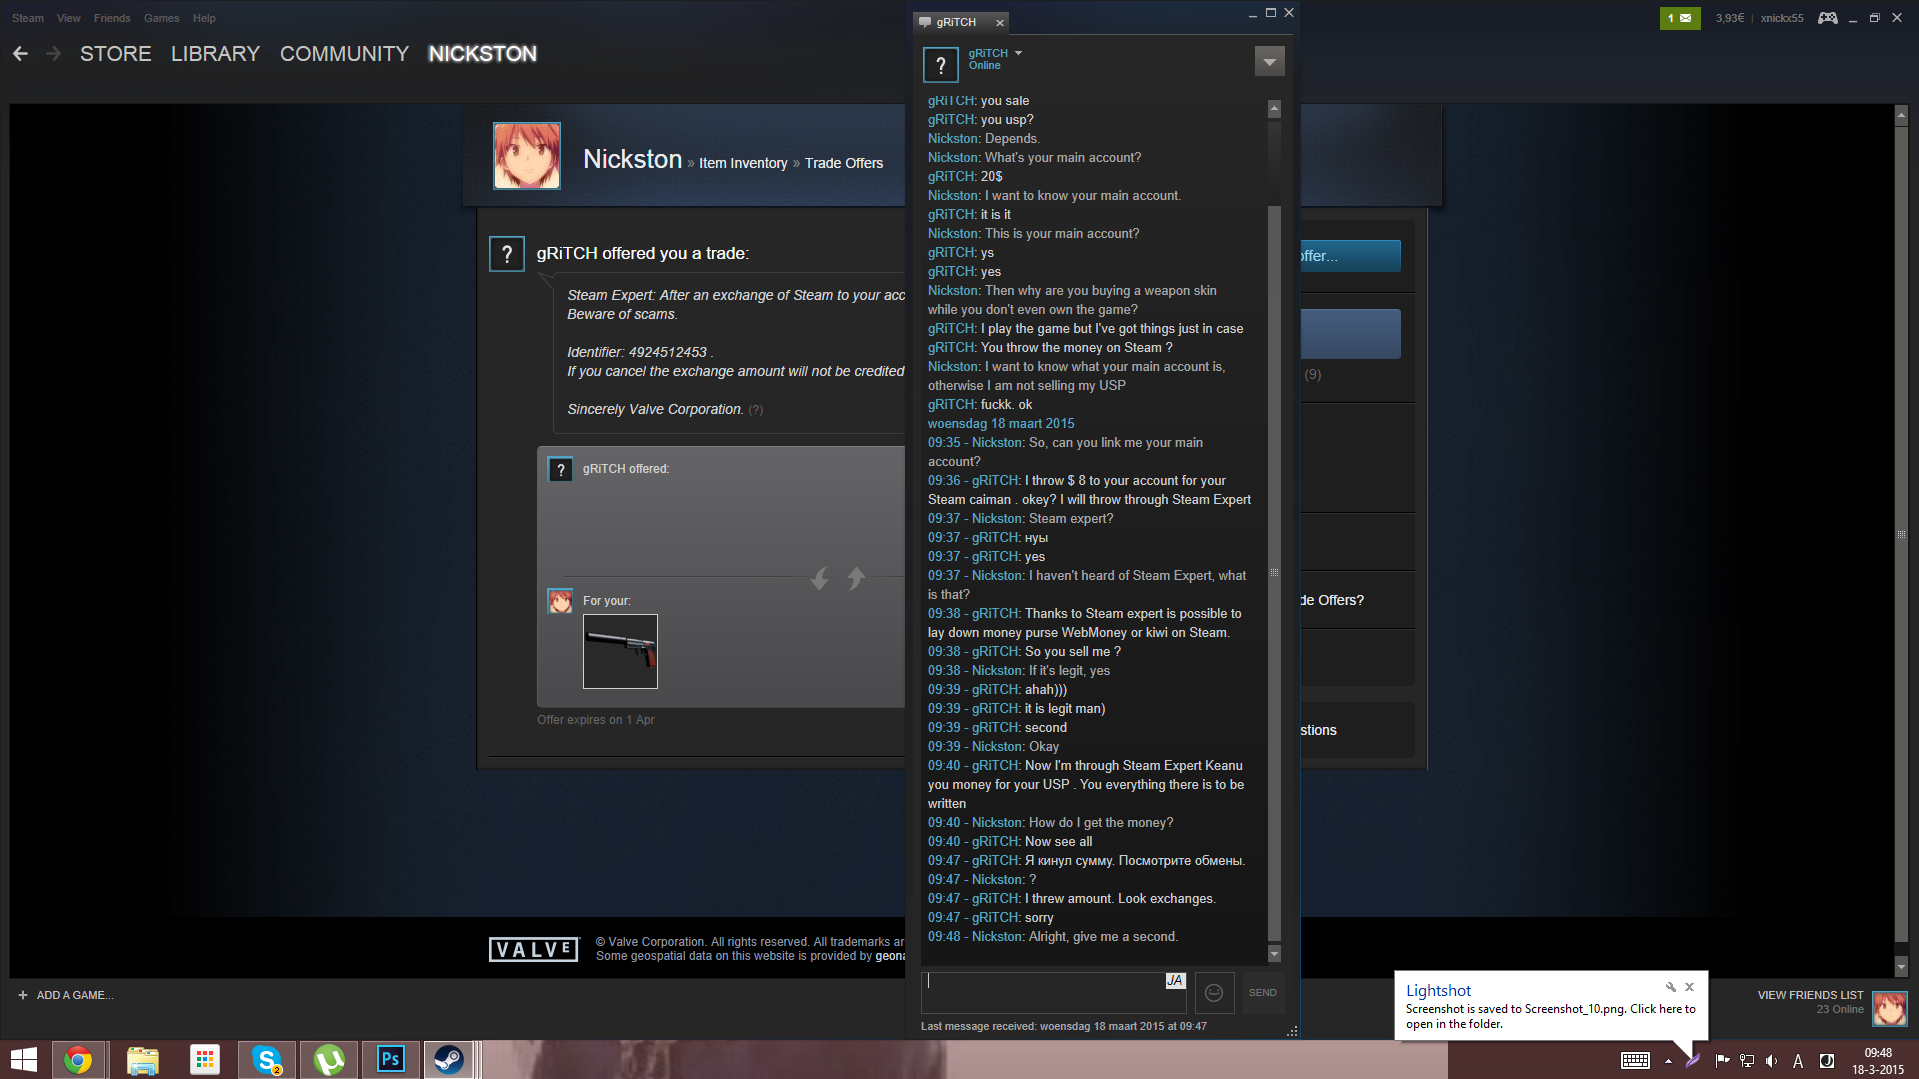Click the JA language indicator in the chat input

tap(1175, 981)
